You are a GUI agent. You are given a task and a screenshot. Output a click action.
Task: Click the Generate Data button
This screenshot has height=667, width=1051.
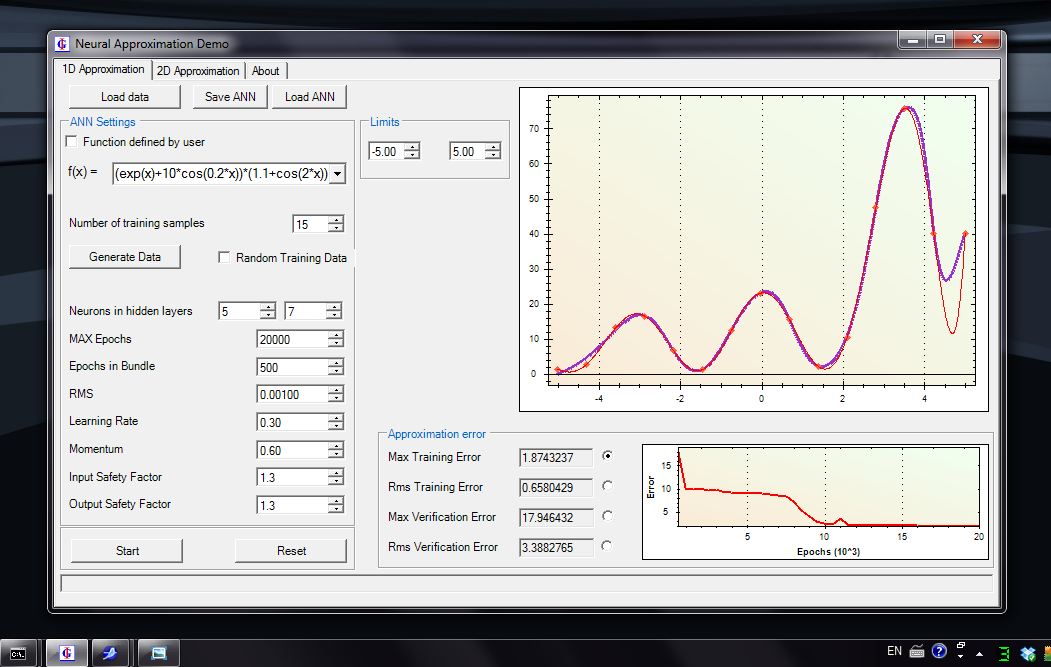point(125,257)
